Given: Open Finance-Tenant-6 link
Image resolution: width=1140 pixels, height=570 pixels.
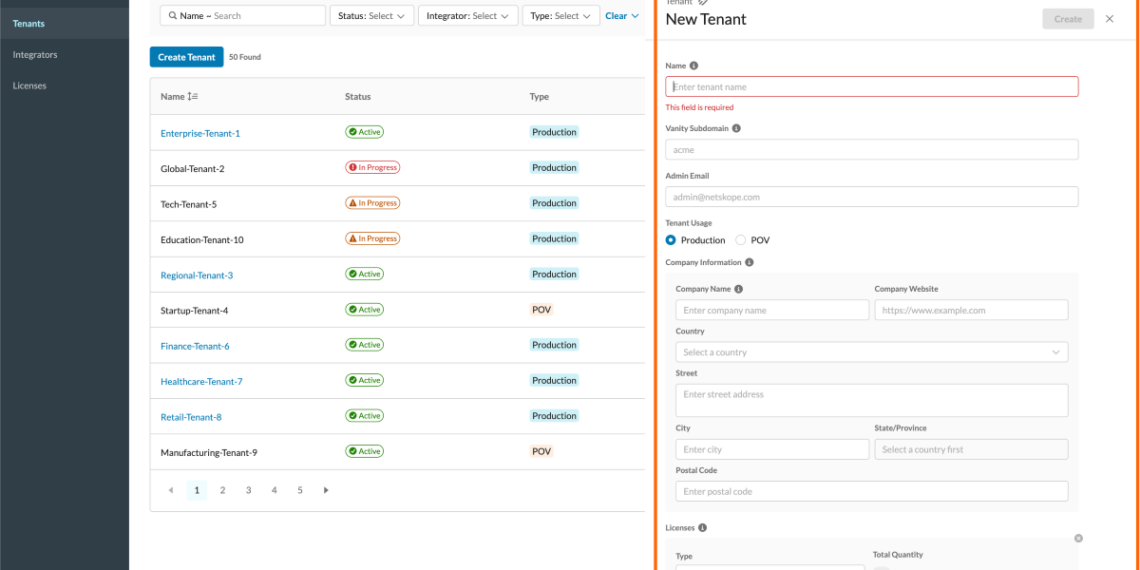Looking at the screenshot, I should [x=195, y=346].
